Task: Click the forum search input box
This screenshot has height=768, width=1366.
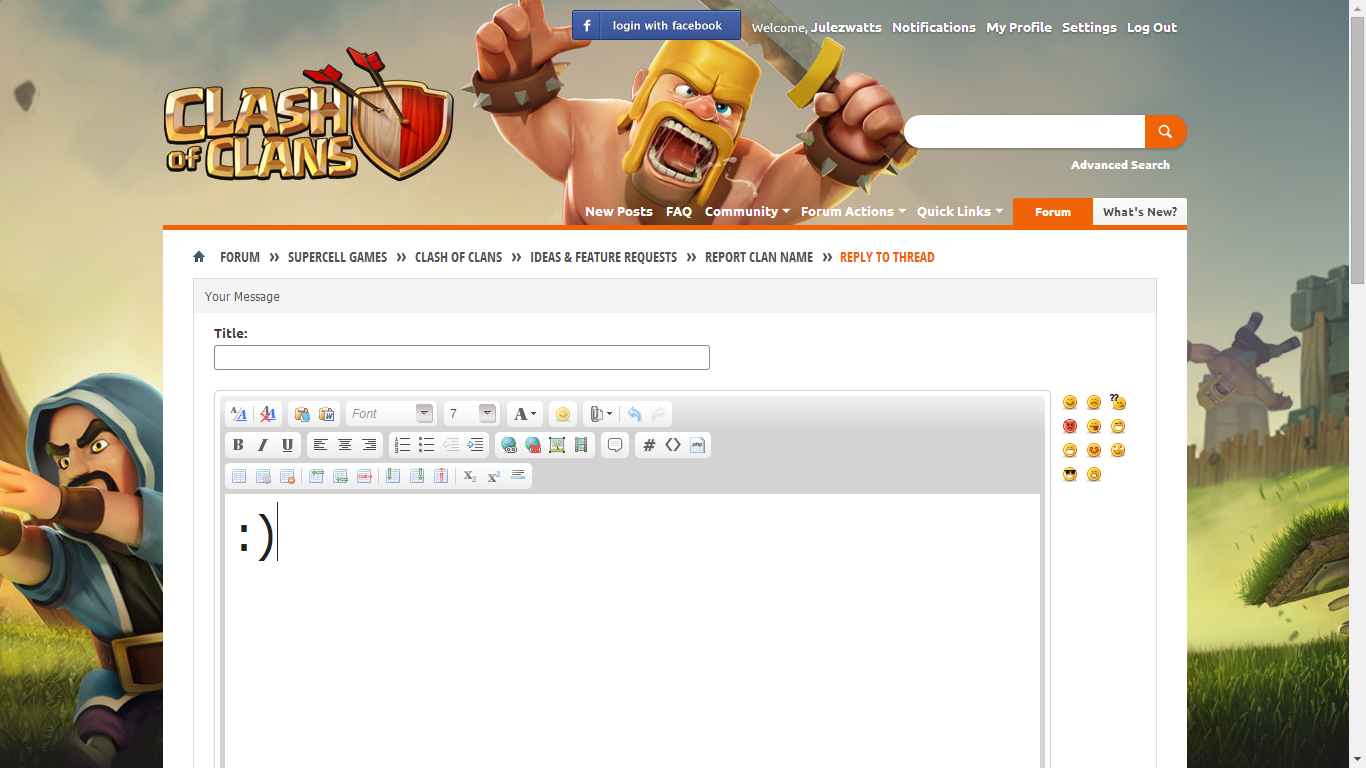Action: point(1025,131)
